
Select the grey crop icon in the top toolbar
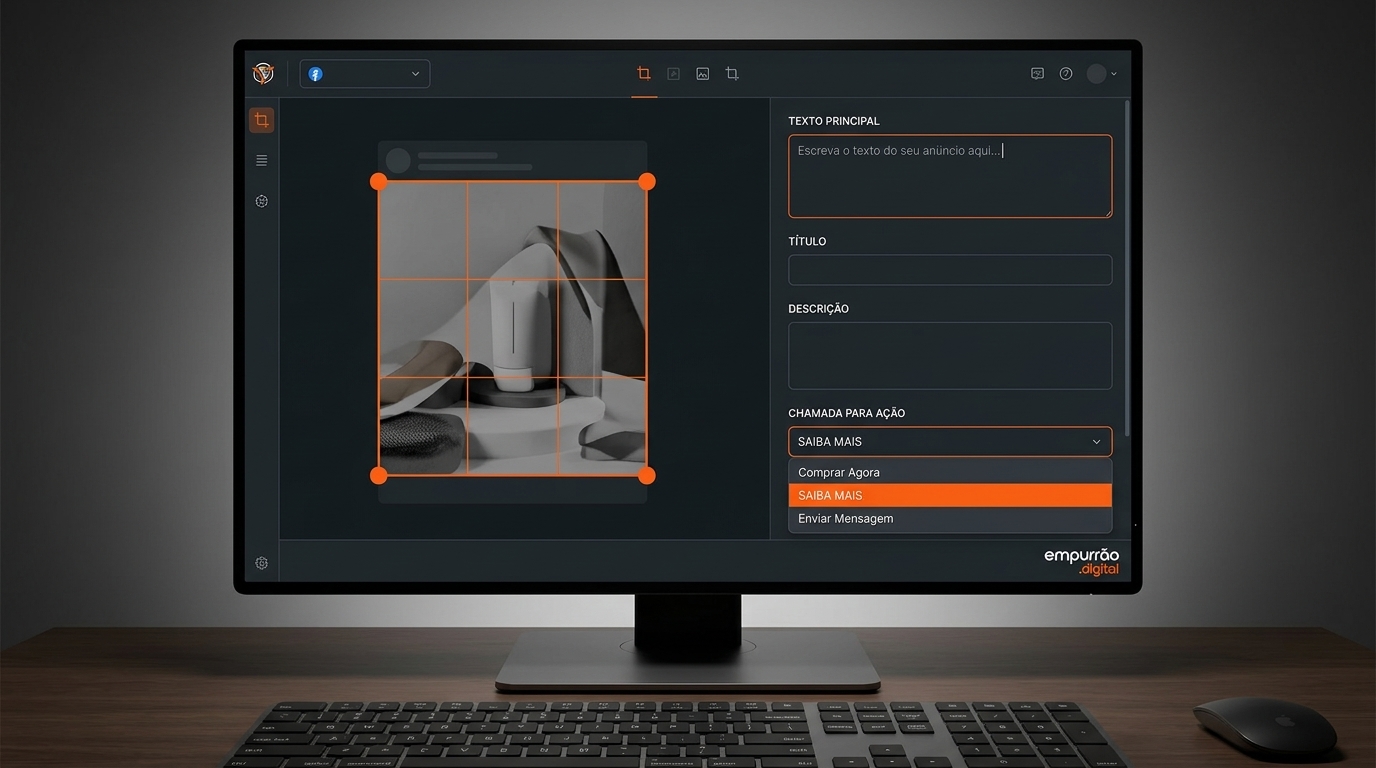(x=732, y=74)
